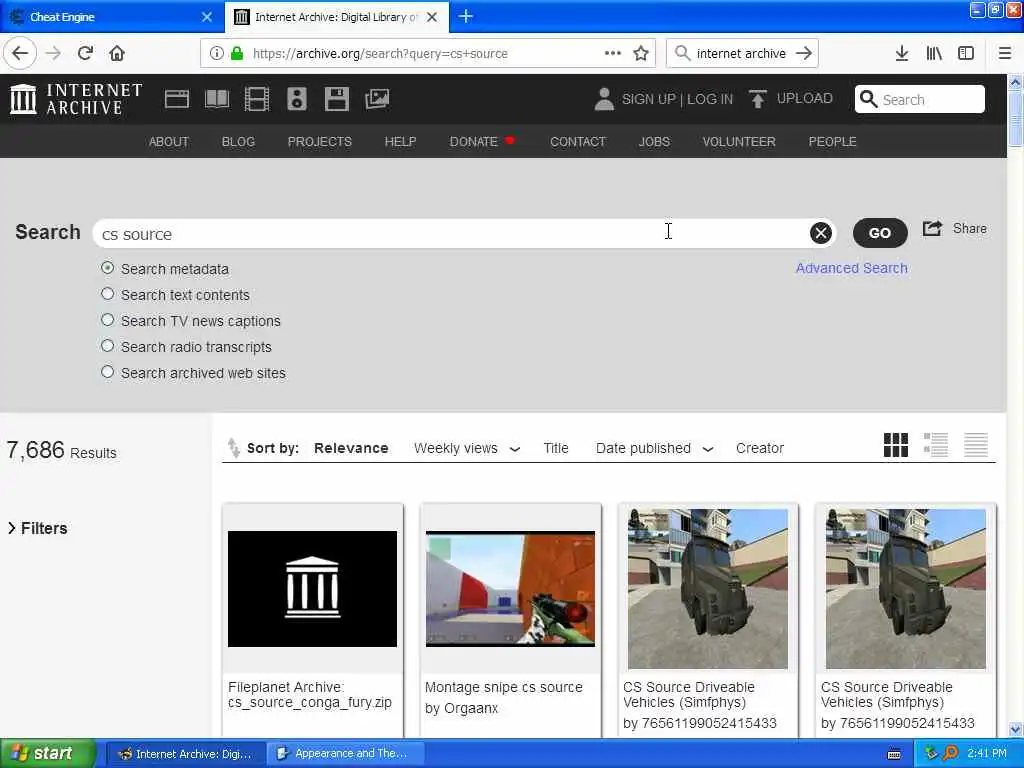Open the Texts book icon

(x=217, y=99)
